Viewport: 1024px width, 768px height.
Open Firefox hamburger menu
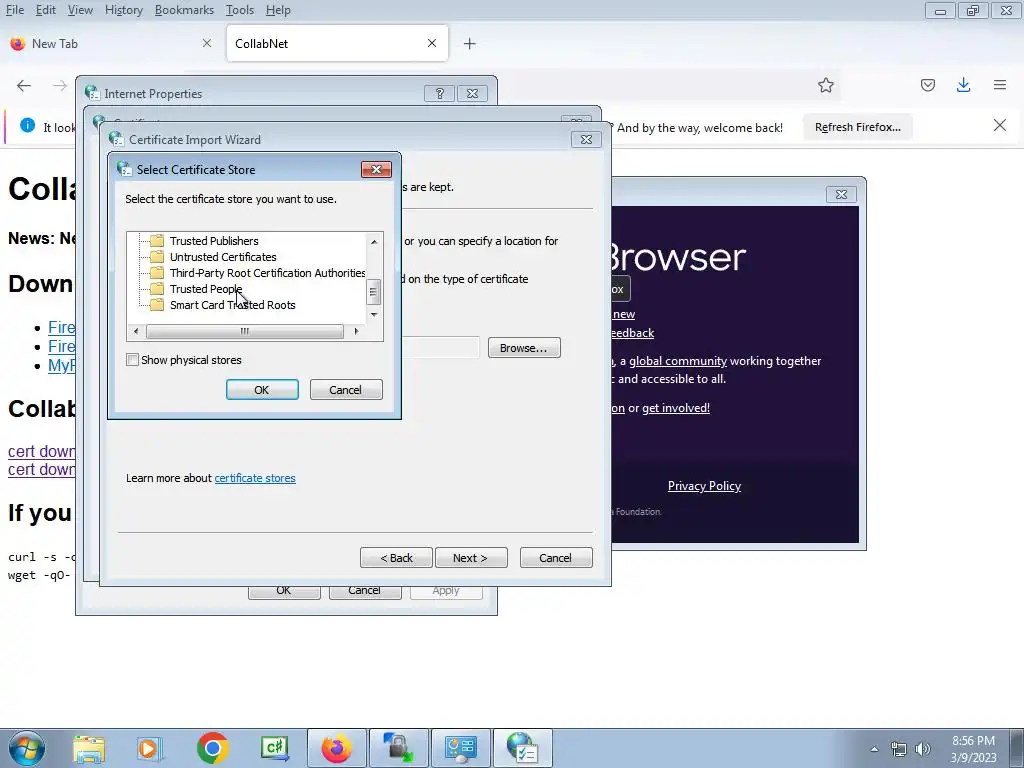1000,86
